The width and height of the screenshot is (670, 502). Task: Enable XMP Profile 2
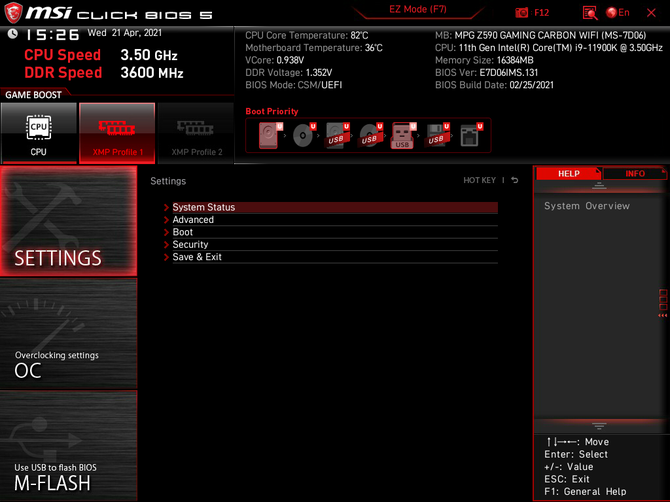point(196,133)
